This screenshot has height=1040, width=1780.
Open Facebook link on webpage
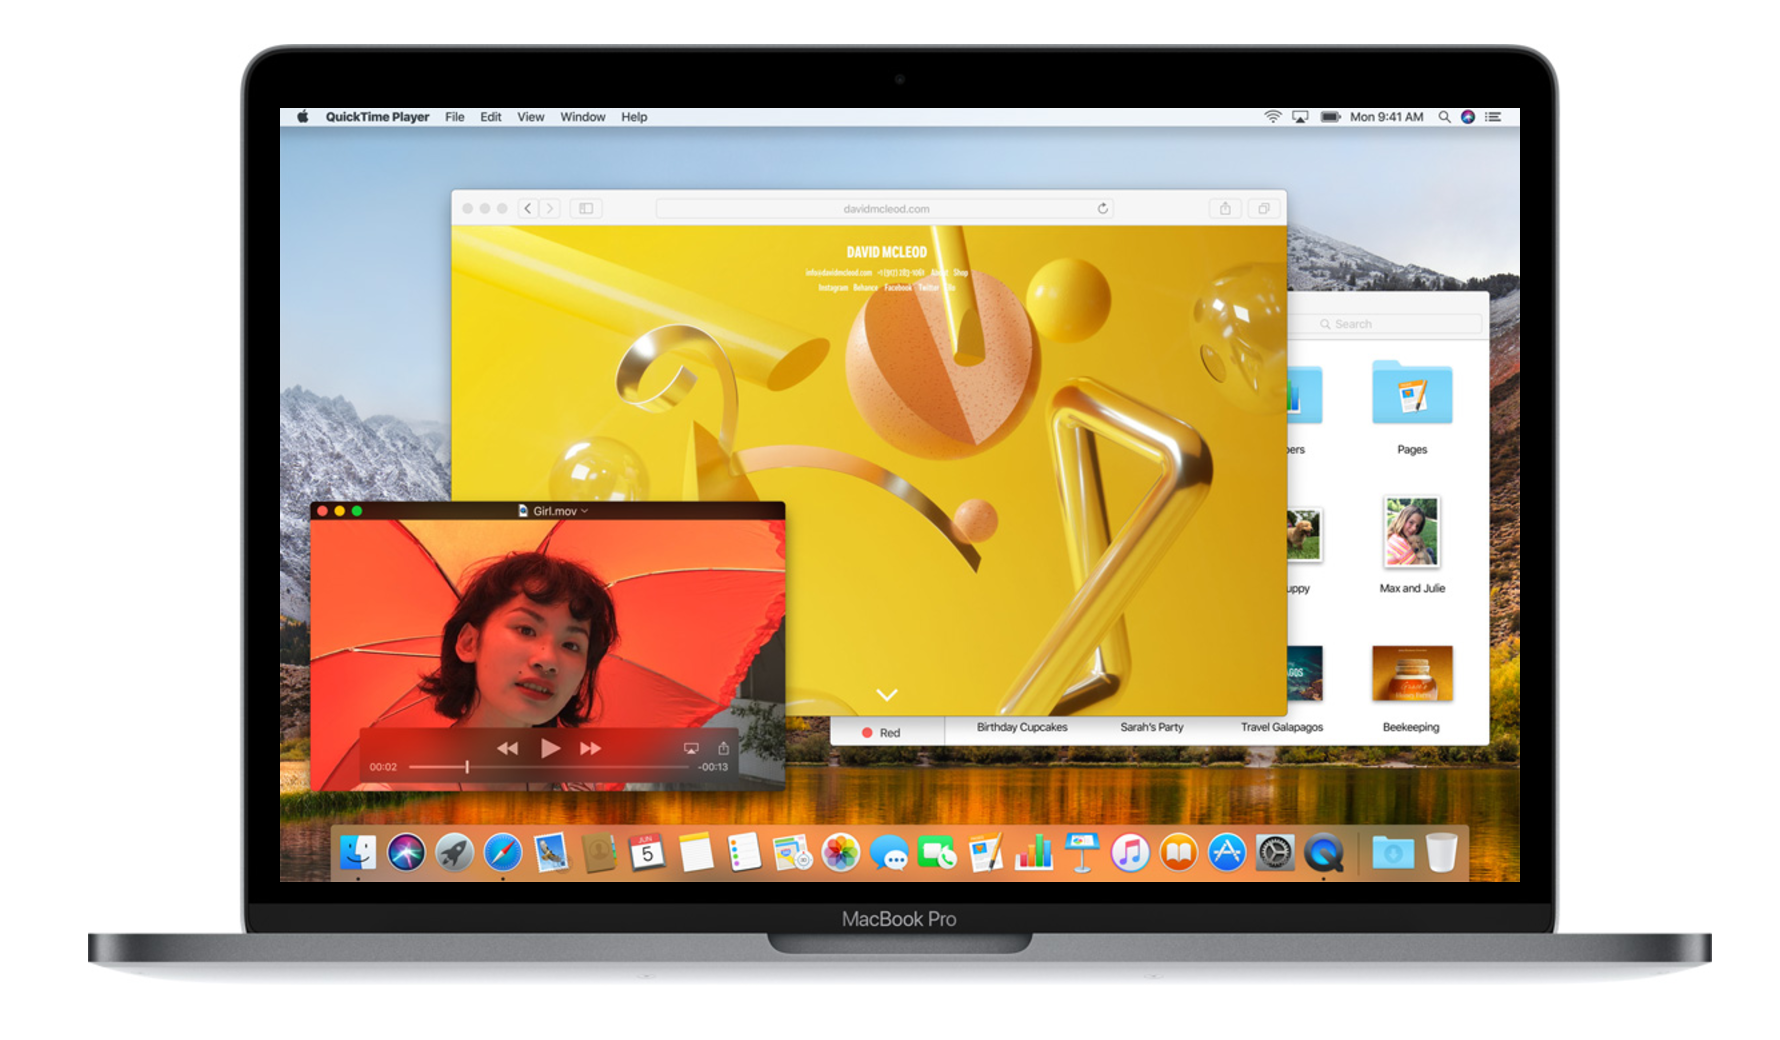point(898,288)
